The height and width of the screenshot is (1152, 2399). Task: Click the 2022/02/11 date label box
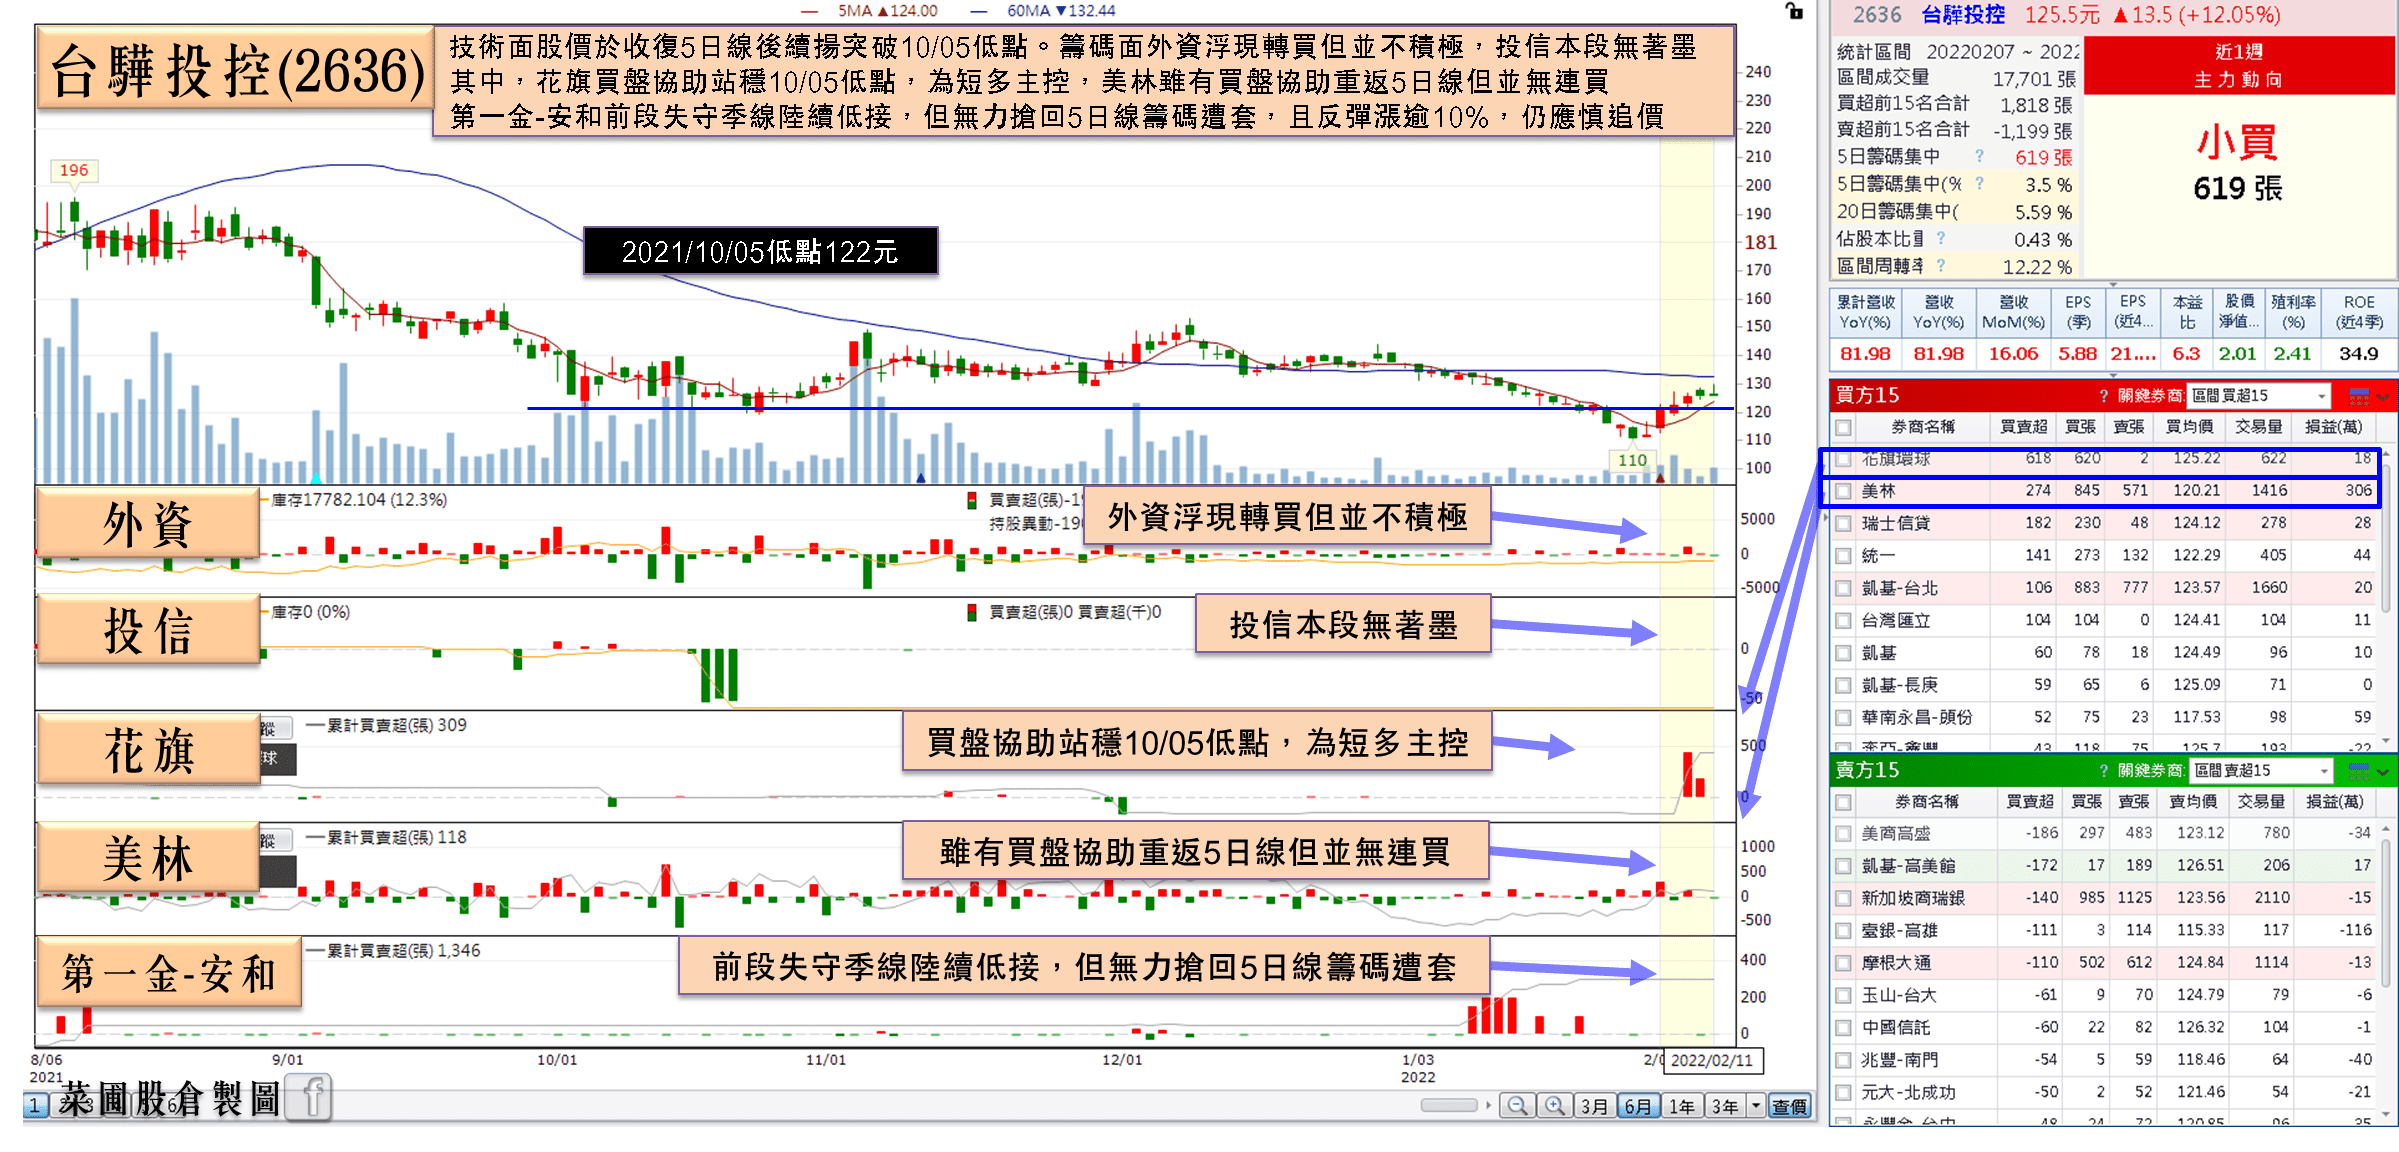coord(1712,1060)
